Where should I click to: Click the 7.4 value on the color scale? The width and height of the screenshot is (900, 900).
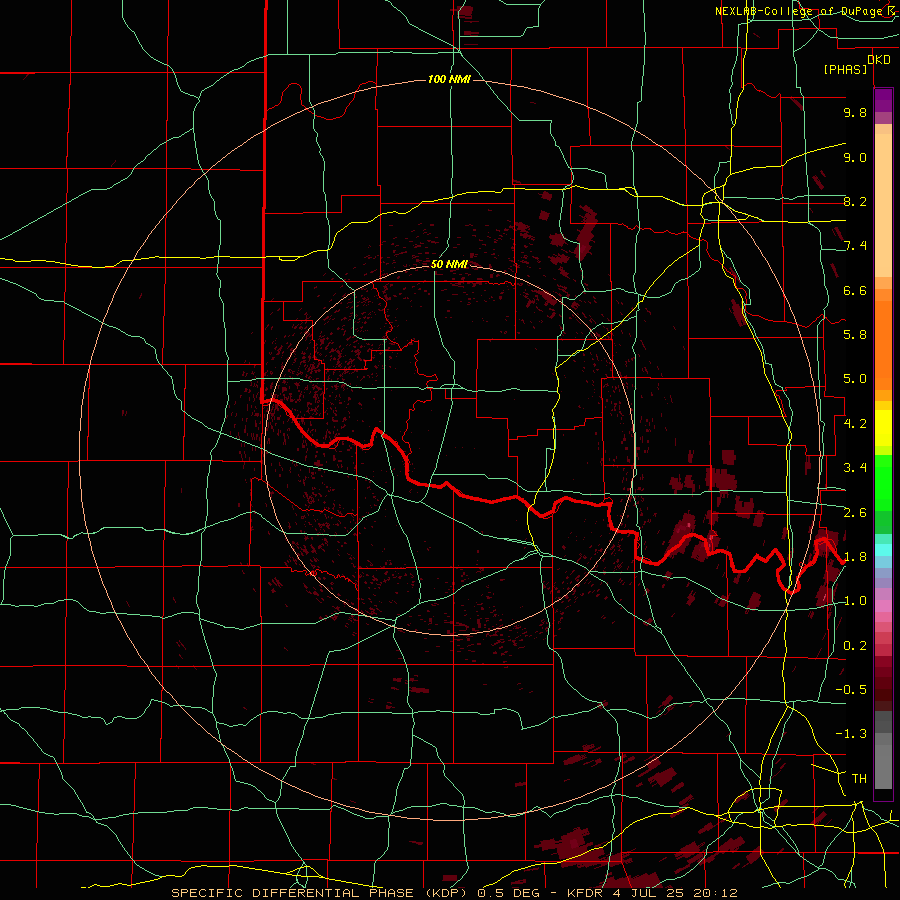pyautogui.click(x=855, y=246)
